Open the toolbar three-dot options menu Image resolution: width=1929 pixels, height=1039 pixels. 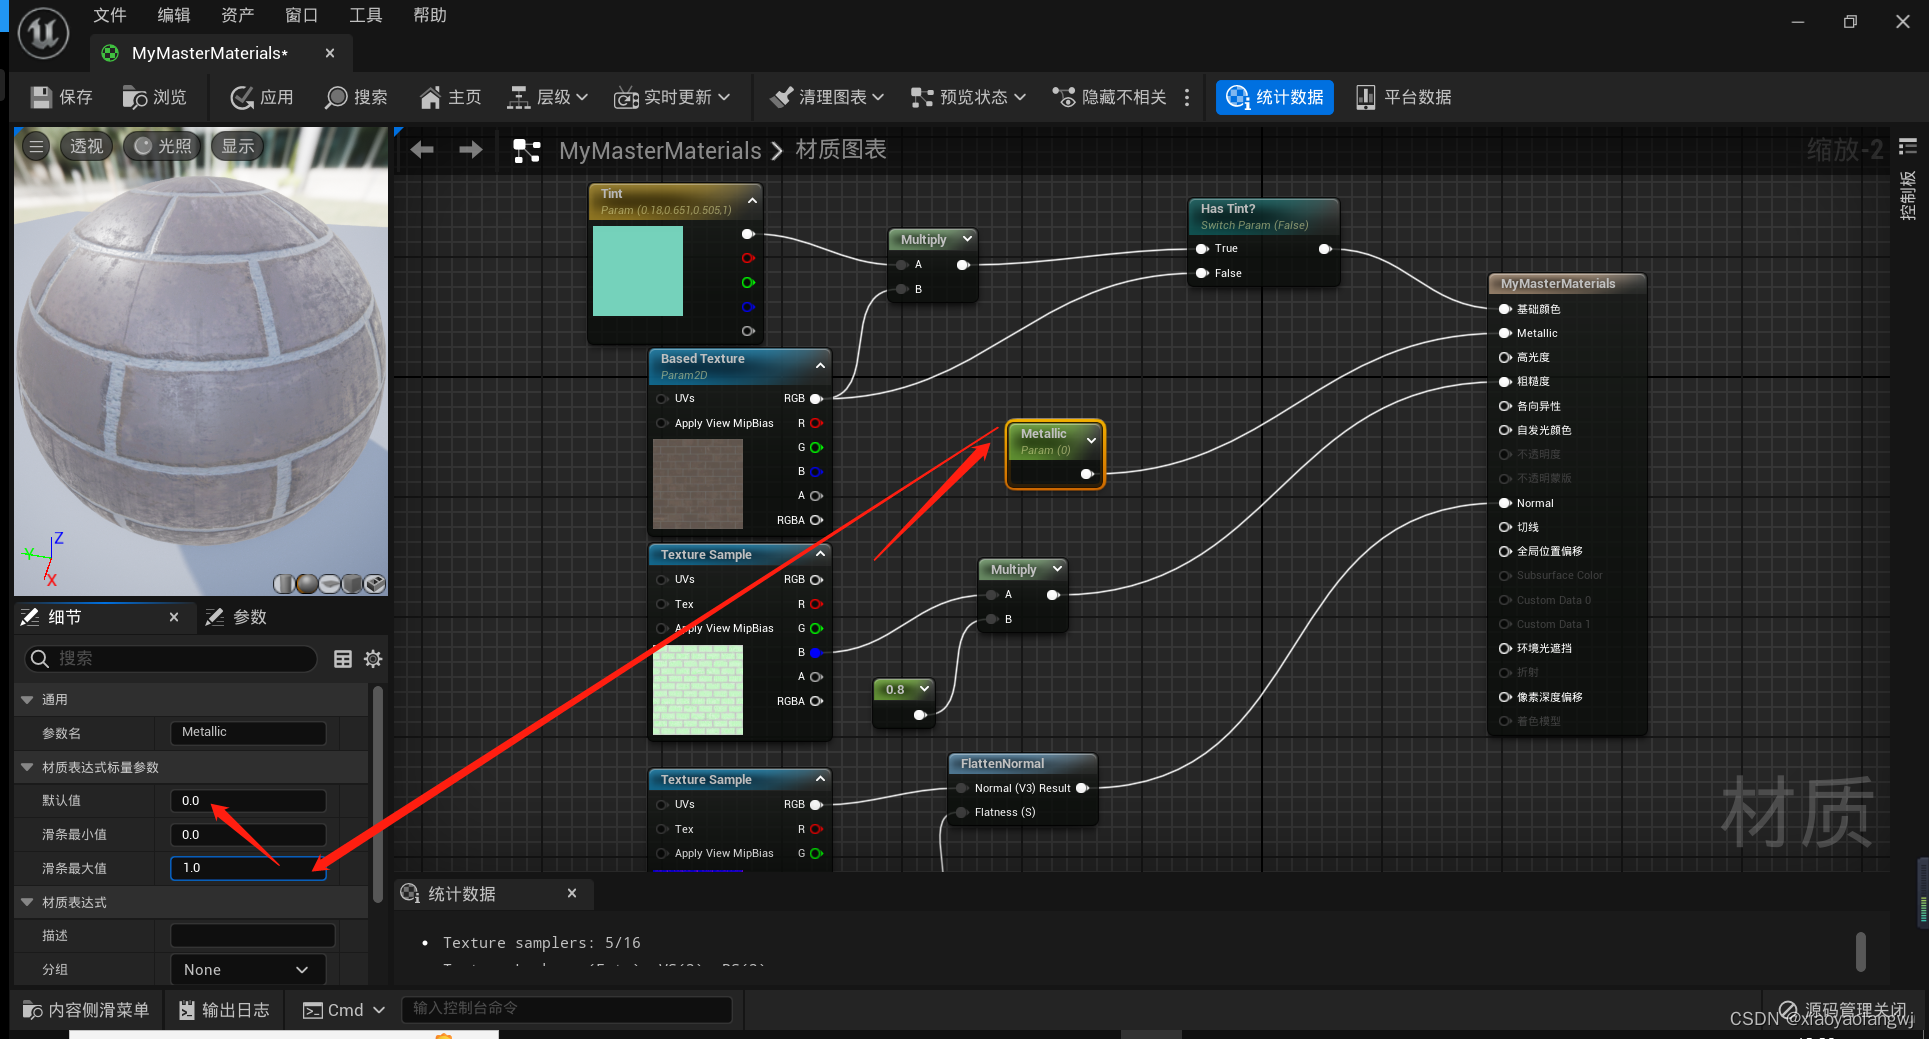point(1187,97)
